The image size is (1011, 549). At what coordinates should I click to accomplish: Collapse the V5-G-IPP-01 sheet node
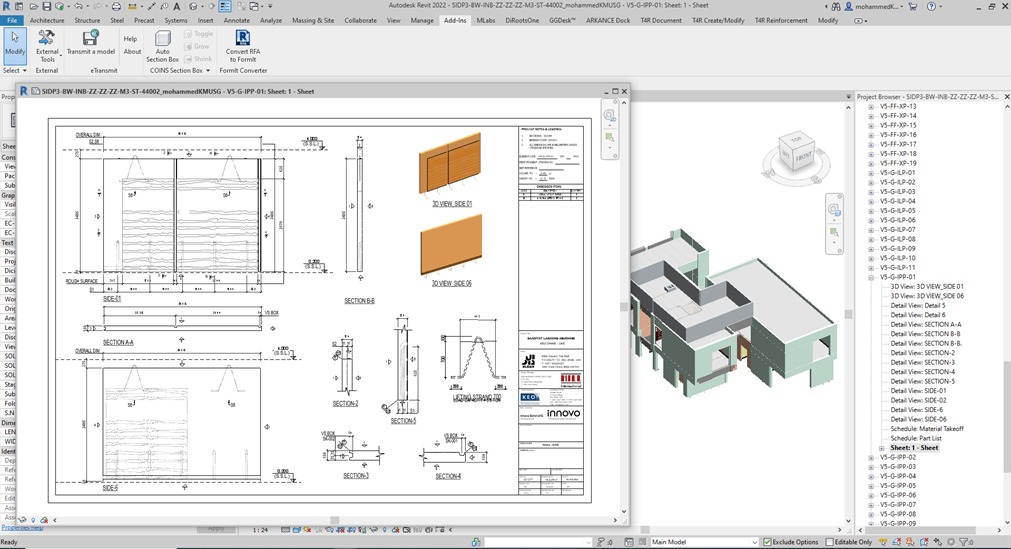[871, 277]
